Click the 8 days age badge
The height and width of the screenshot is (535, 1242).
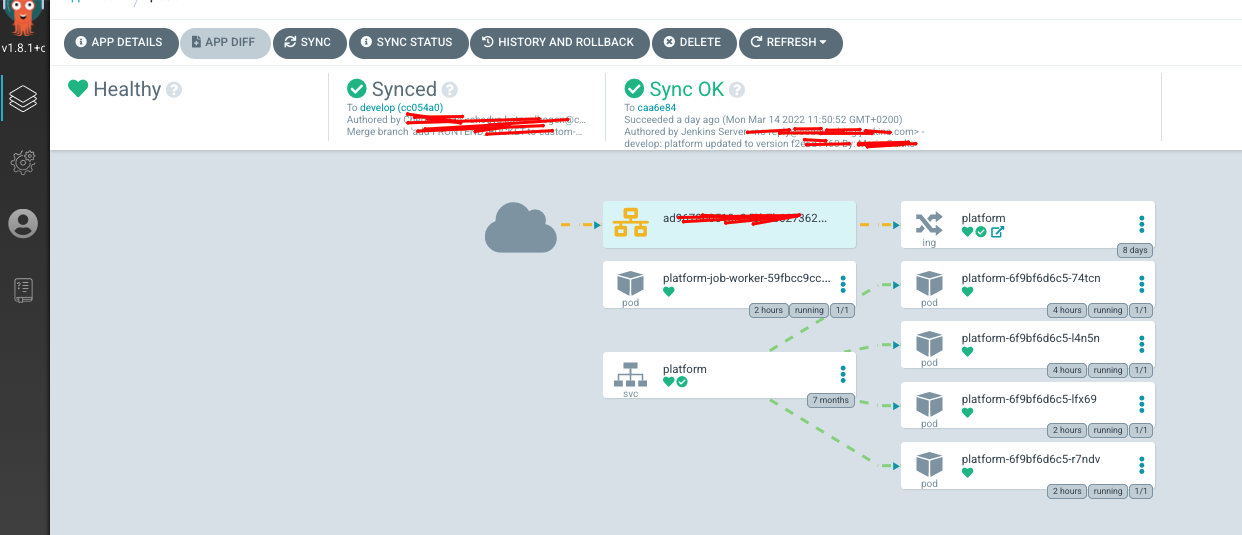pos(1135,251)
